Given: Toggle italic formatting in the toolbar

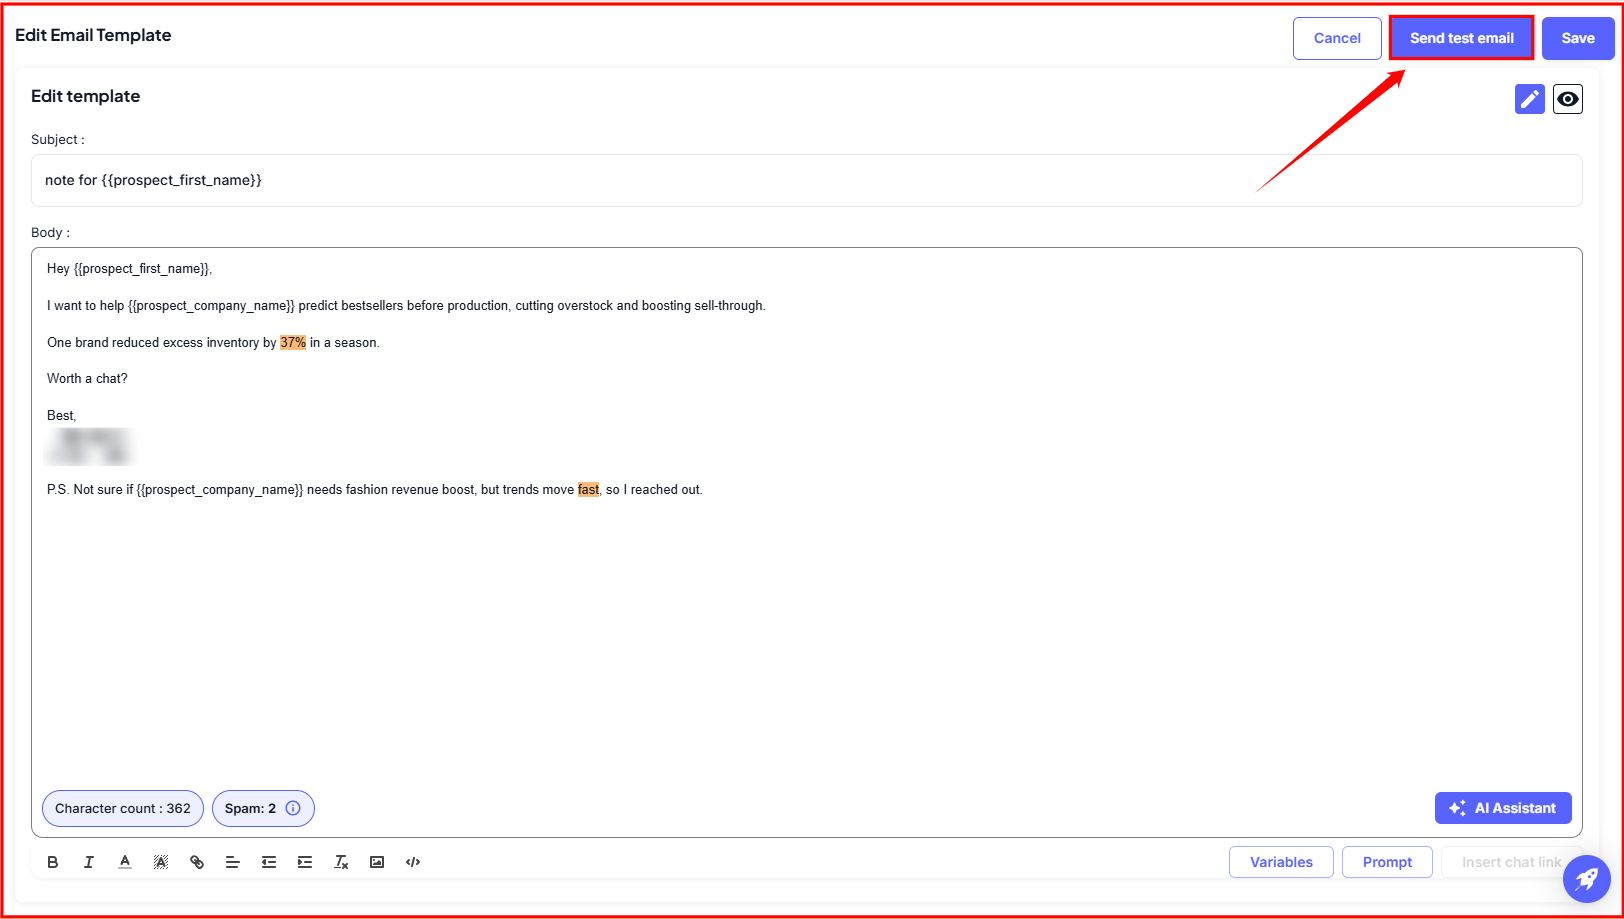Looking at the screenshot, I should pos(89,862).
